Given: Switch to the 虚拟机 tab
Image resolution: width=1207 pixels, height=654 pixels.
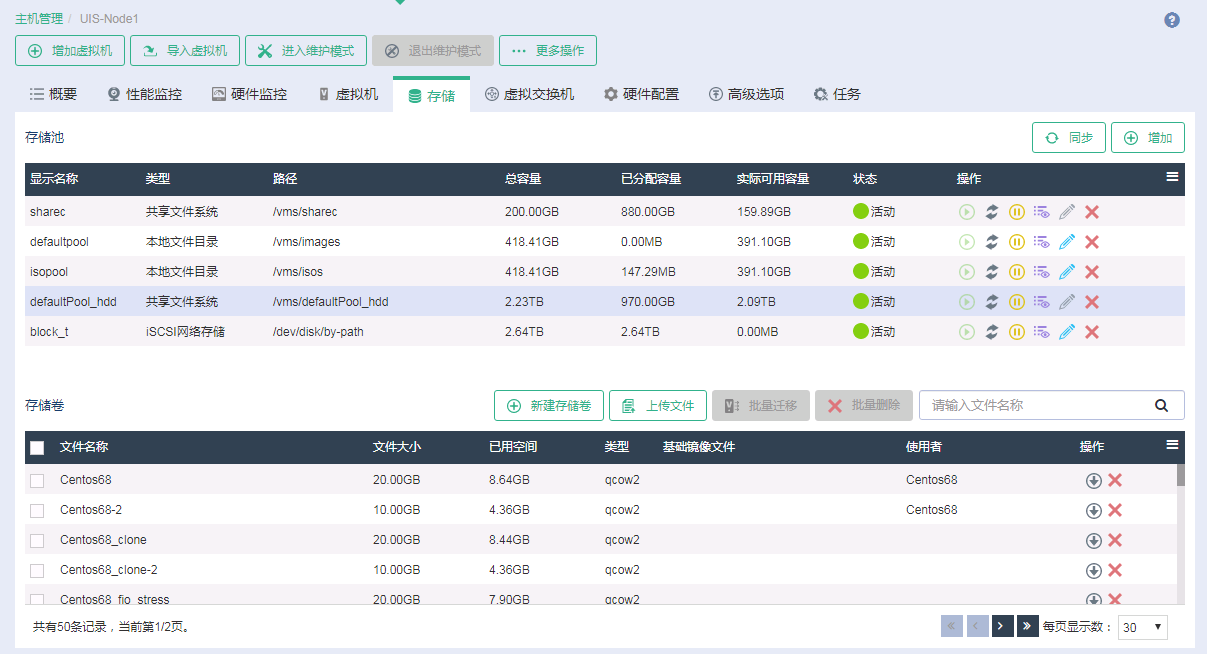Looking at the screenshot, I should tap(347, 94).
